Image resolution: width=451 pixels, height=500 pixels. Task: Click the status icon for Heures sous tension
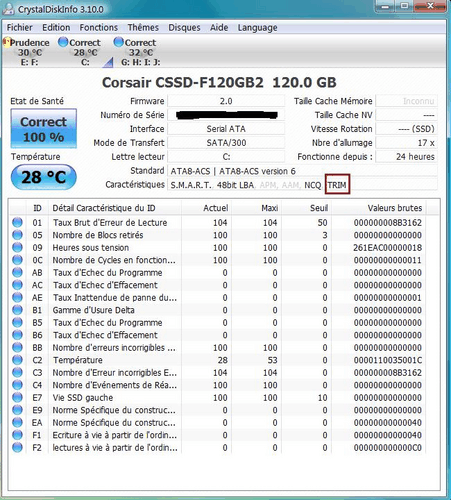tap(17, 247)
